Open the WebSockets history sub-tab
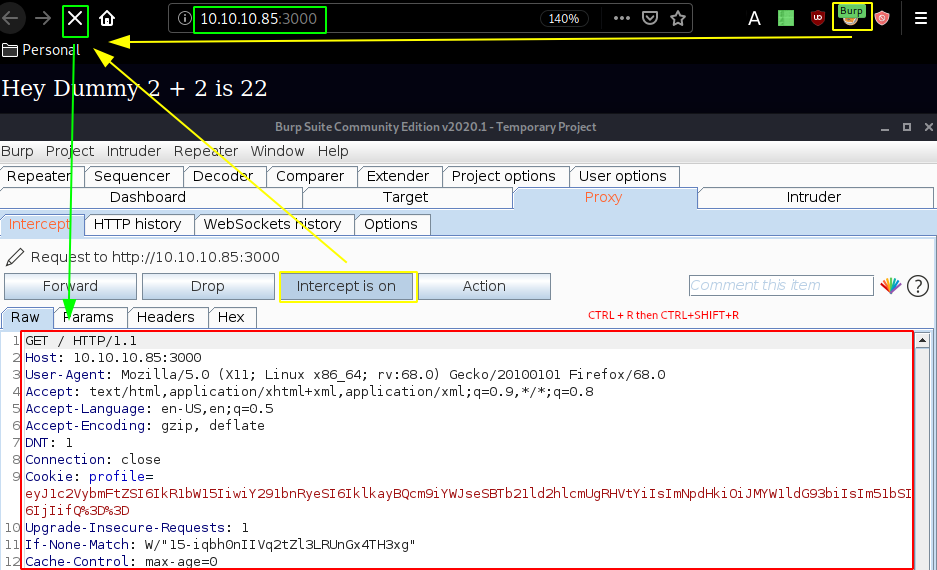The width and height of the screenshot is (937, 570). [x=272, y=224]
